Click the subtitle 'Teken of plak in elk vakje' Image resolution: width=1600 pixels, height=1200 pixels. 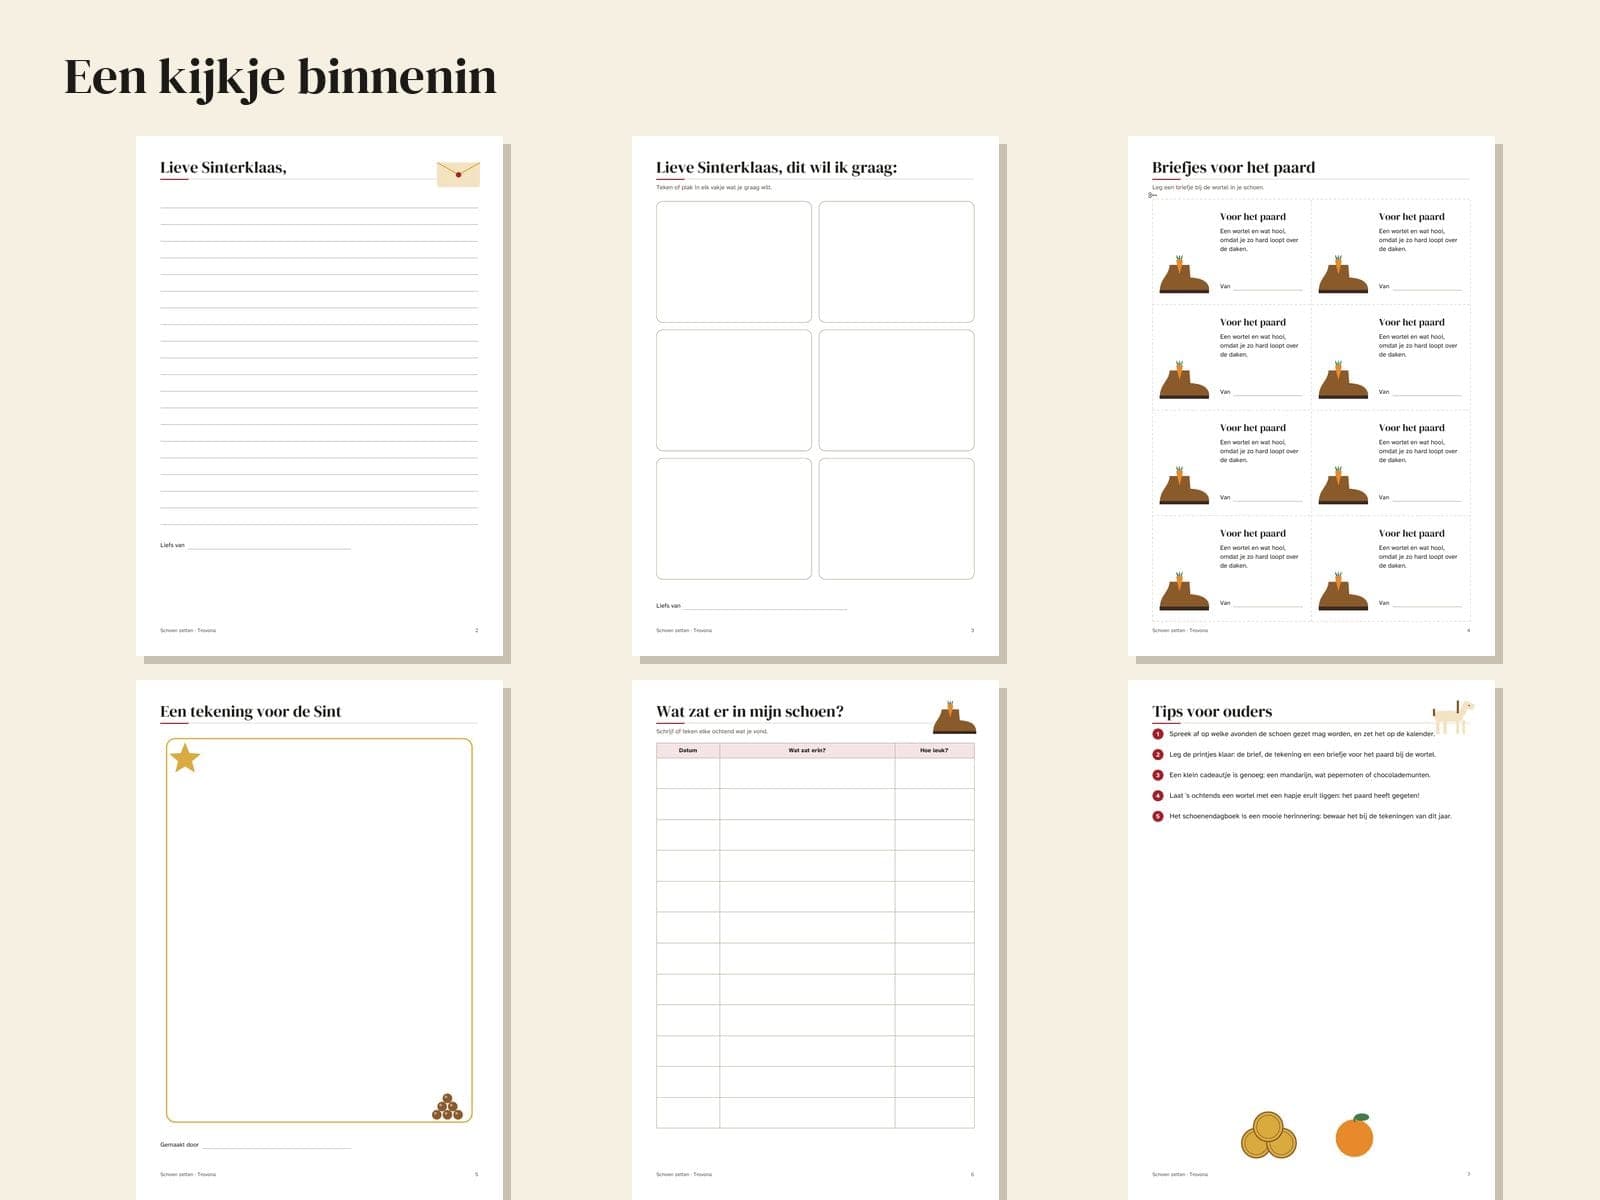point(714,187)
